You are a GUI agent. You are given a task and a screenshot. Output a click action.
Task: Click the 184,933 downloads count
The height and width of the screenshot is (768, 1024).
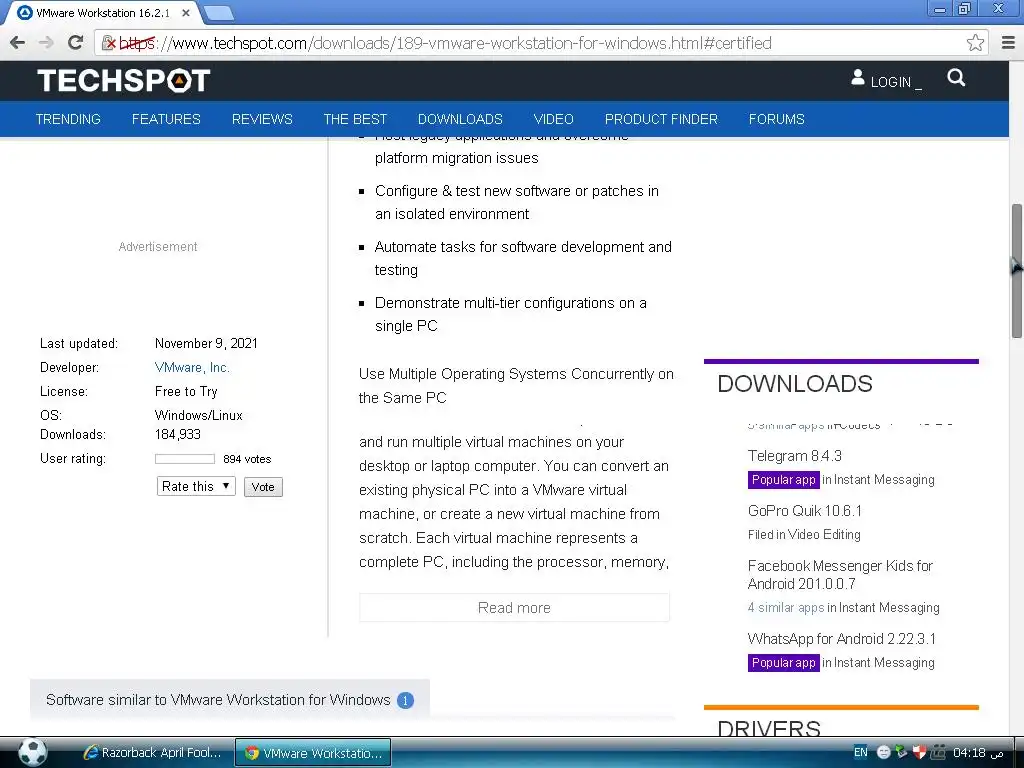point(178,434)
